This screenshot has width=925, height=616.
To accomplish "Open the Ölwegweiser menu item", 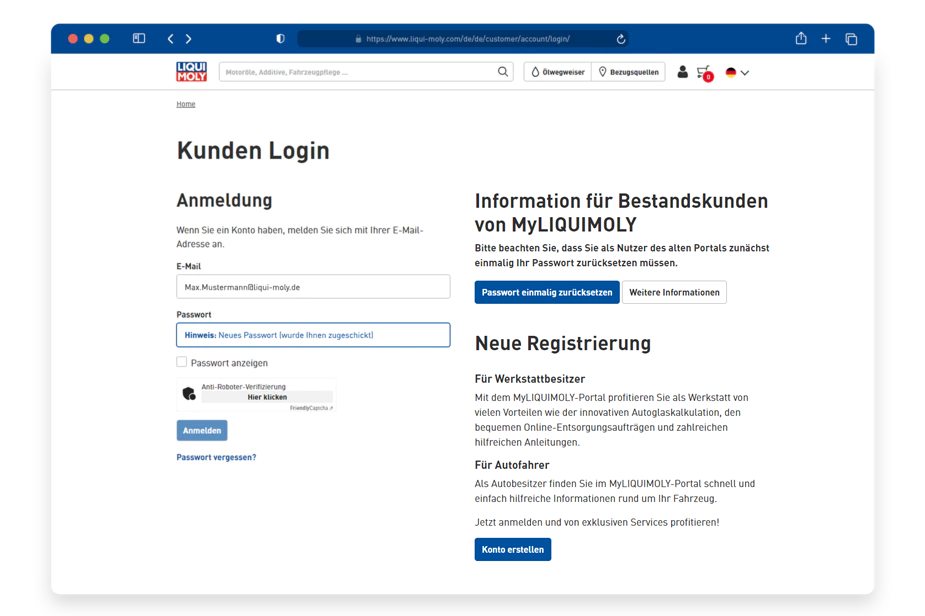I will (557, 72).
